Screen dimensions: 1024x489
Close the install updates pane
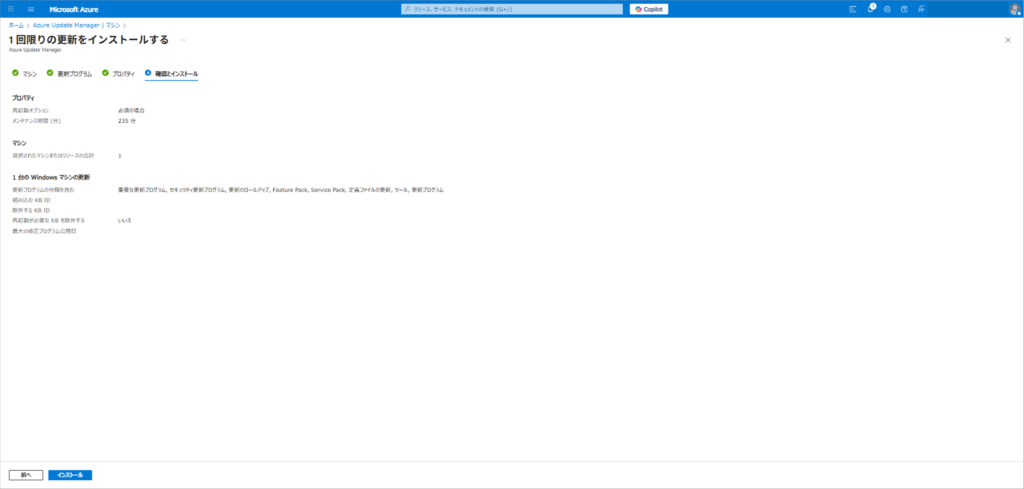1007,39
